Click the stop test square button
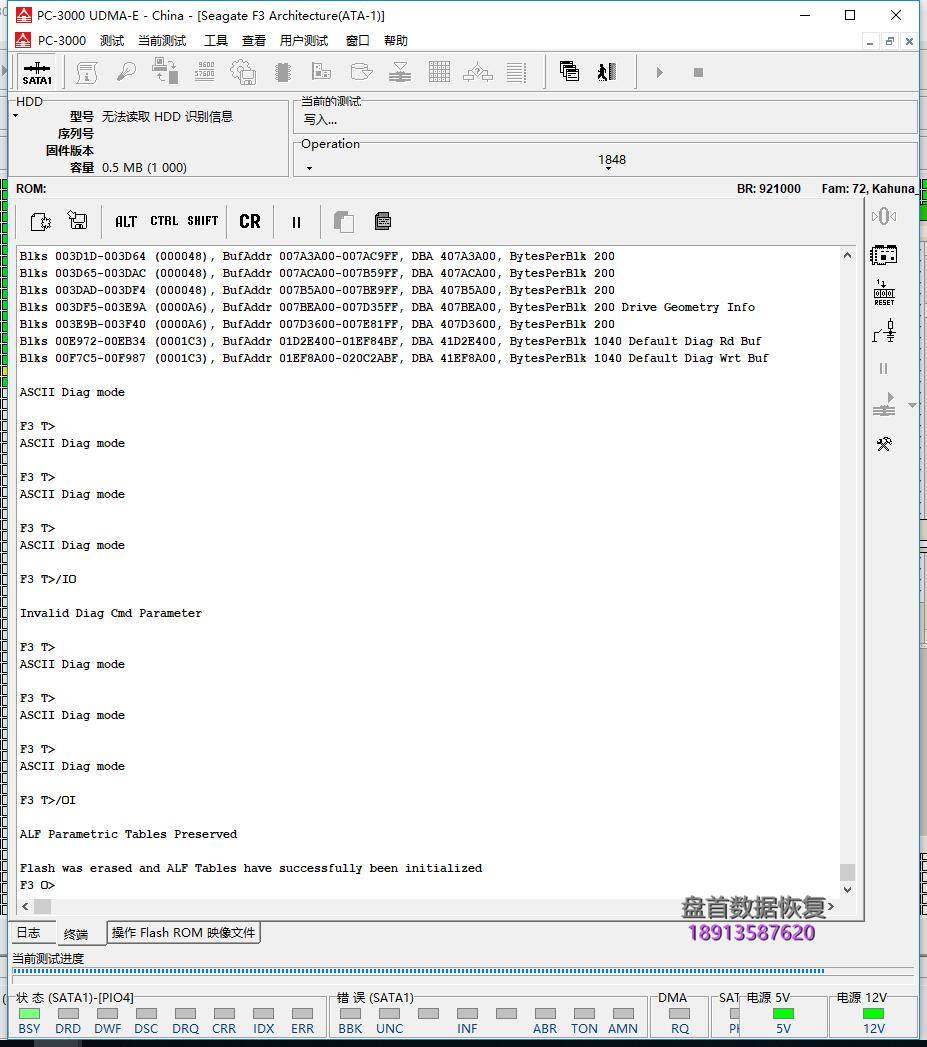This screenshot has height=1047, width=927. 698,72
